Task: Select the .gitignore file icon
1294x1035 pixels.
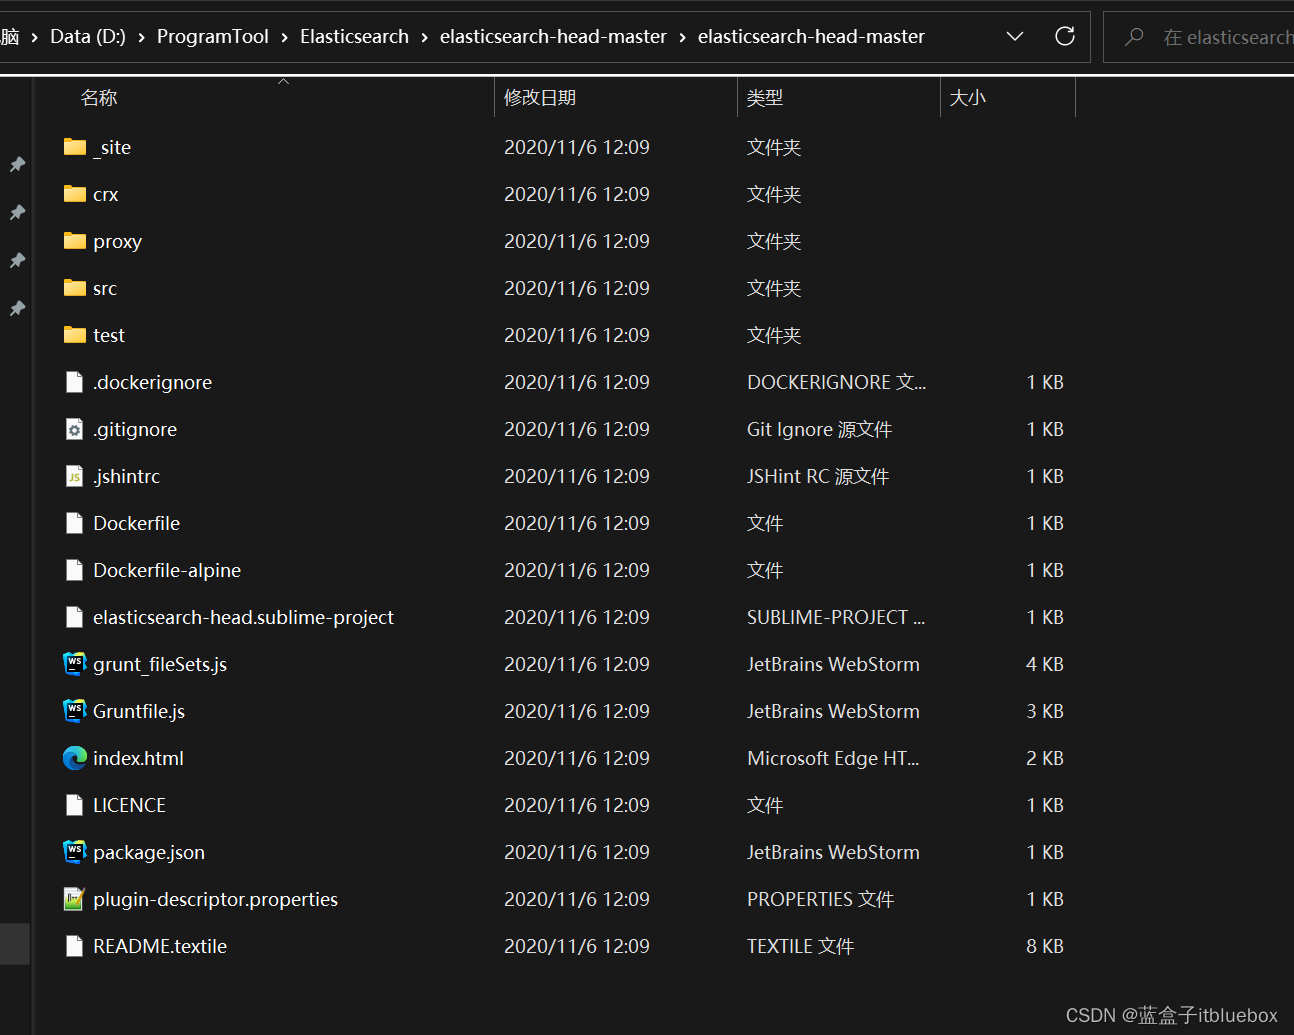Action: pyautogui.click(x=75, y=429)
